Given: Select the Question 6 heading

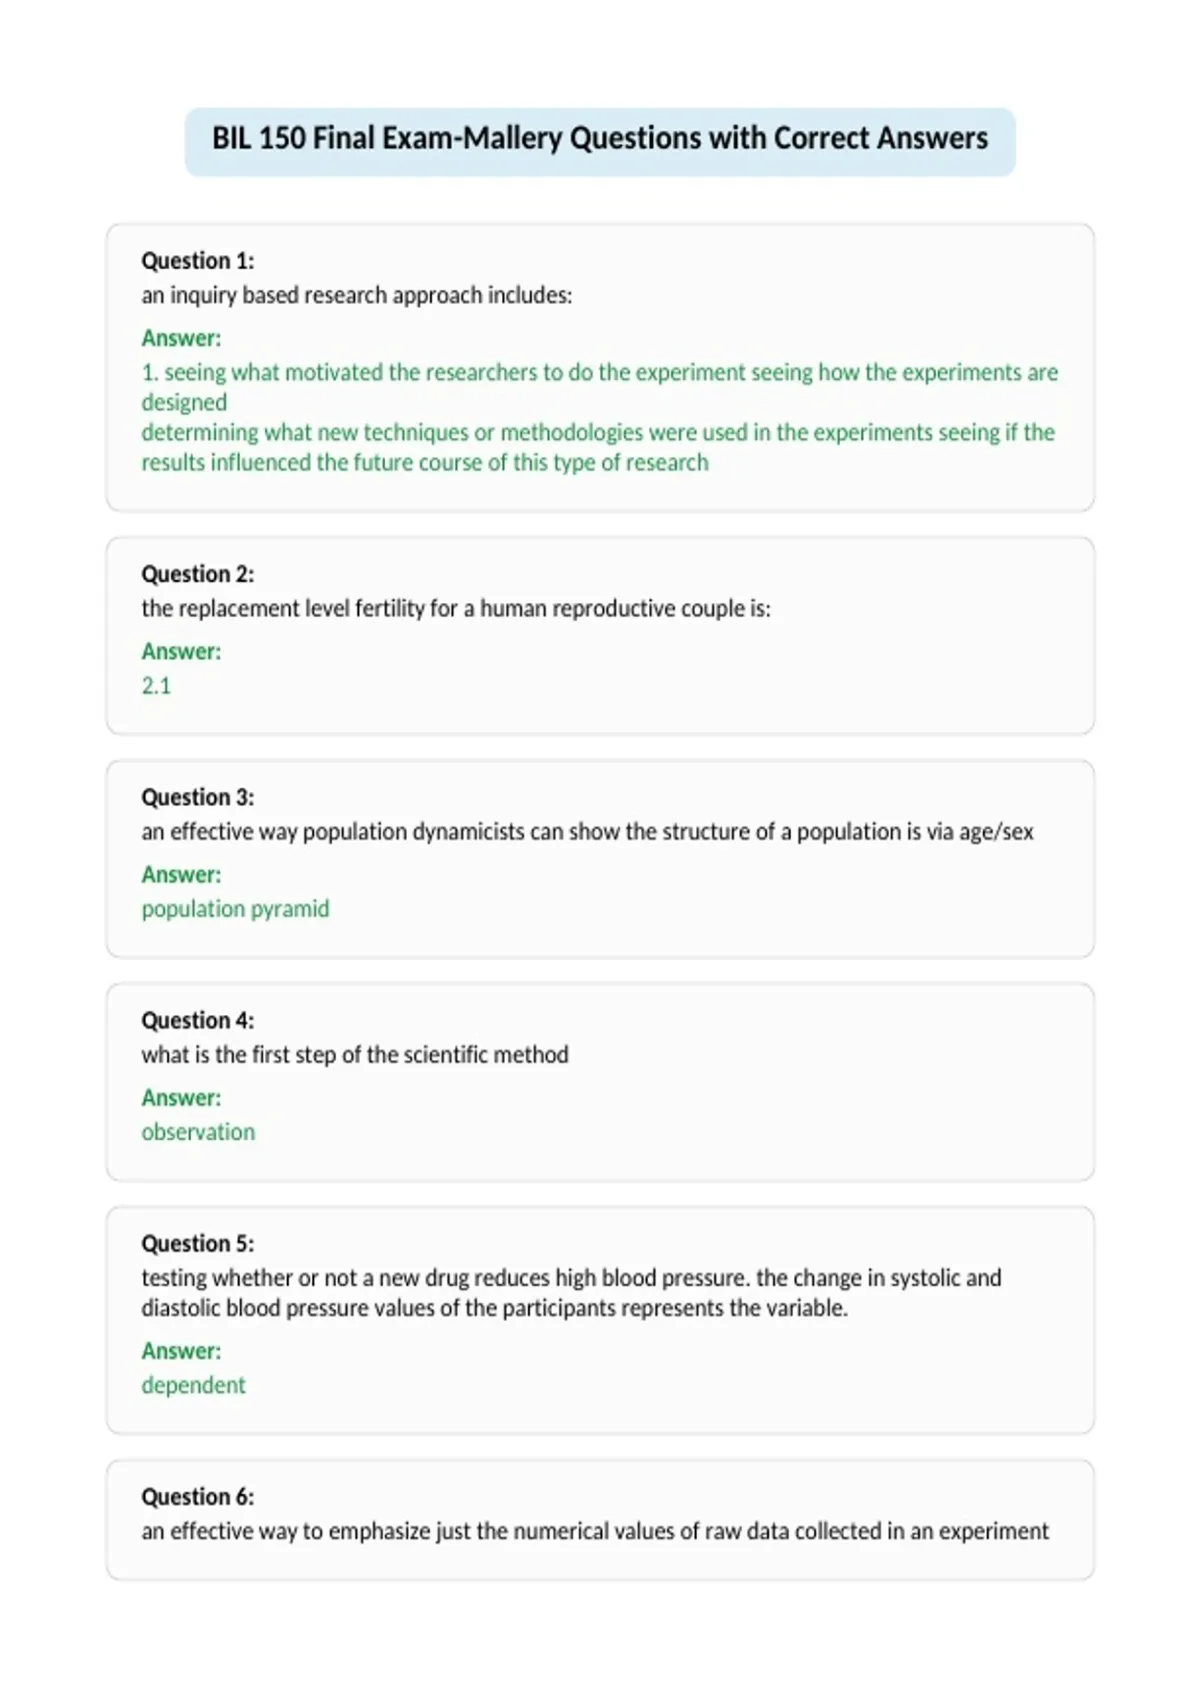Looking at the screenshot, I should click(x=198, y=1496).
